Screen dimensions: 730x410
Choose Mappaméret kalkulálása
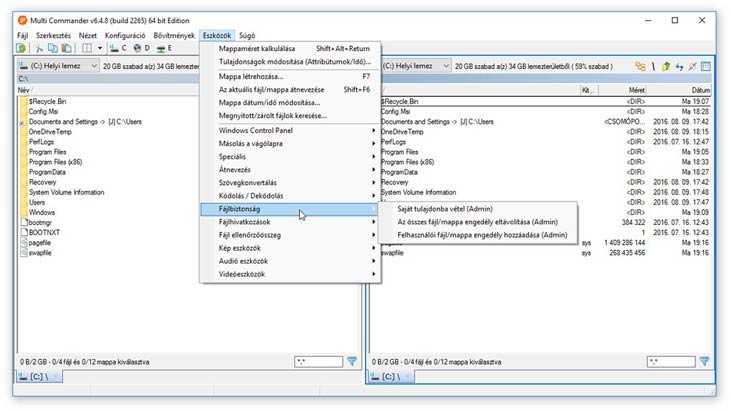(x=291, y=48)
